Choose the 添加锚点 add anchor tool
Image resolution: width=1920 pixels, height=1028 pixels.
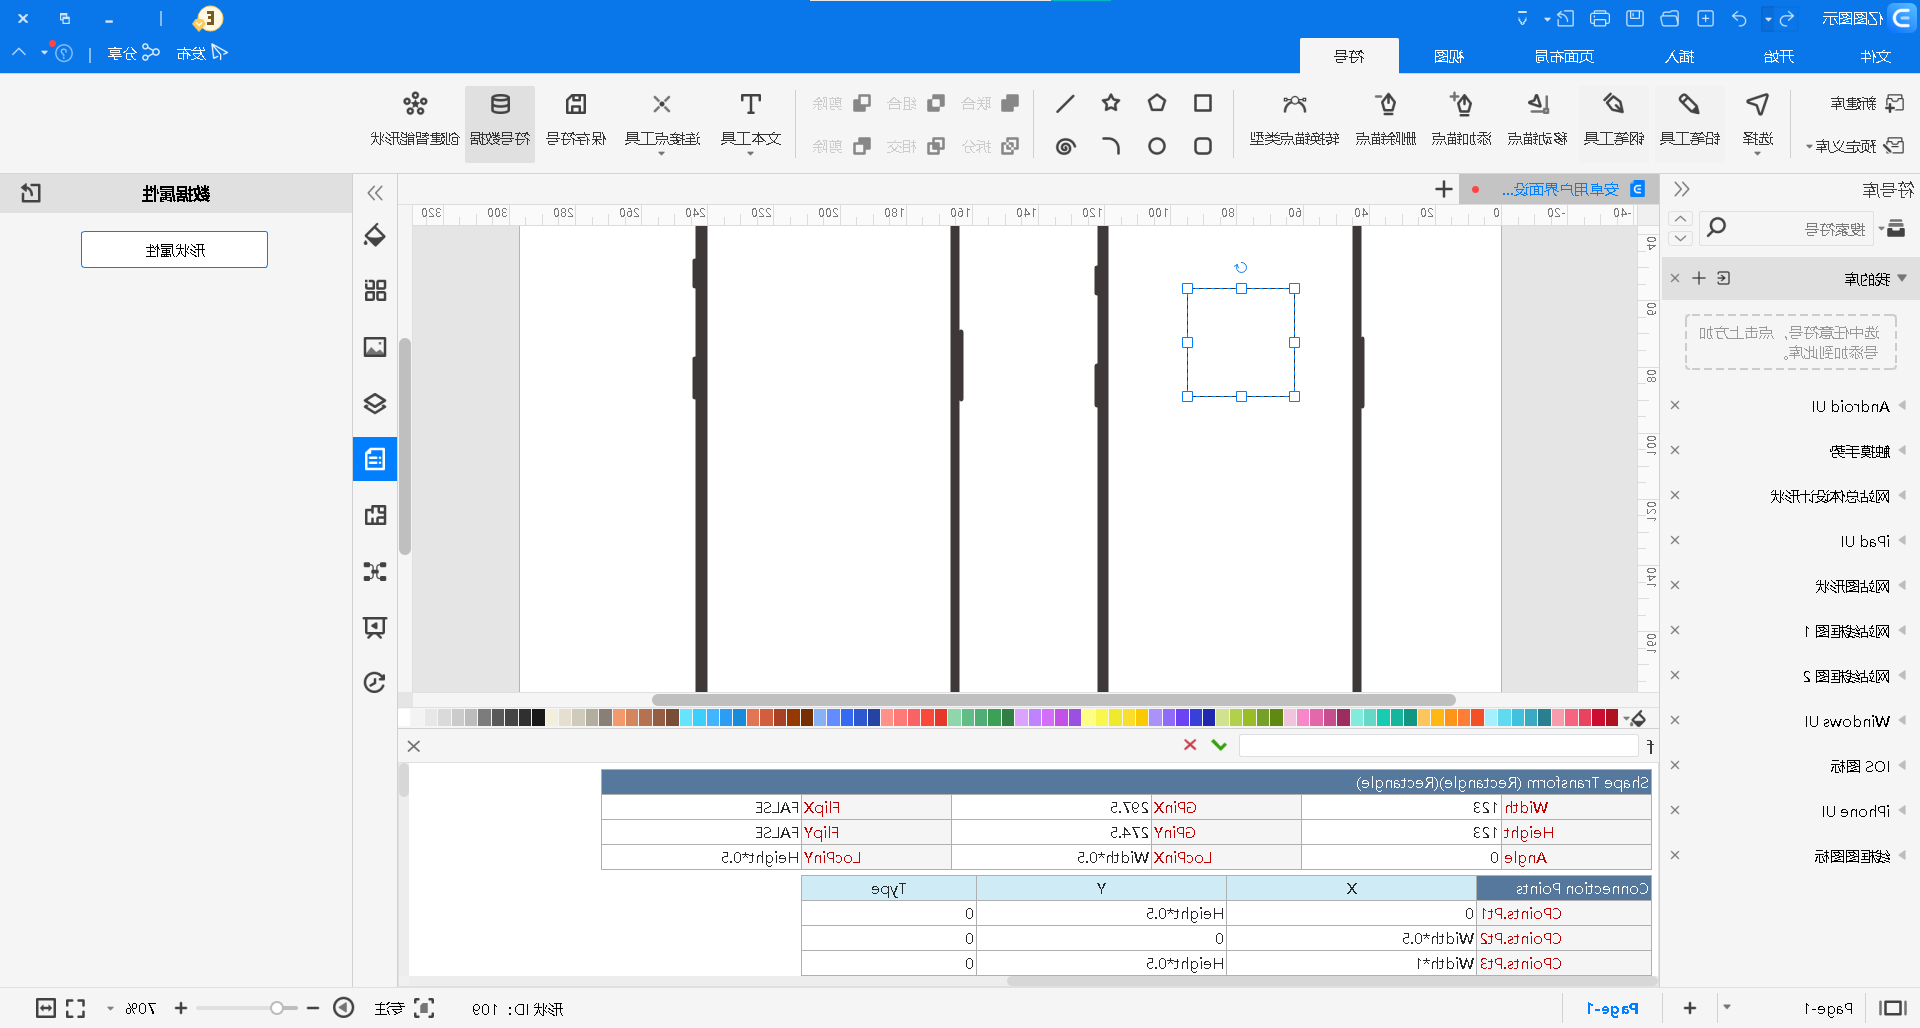click(1462, 120)
